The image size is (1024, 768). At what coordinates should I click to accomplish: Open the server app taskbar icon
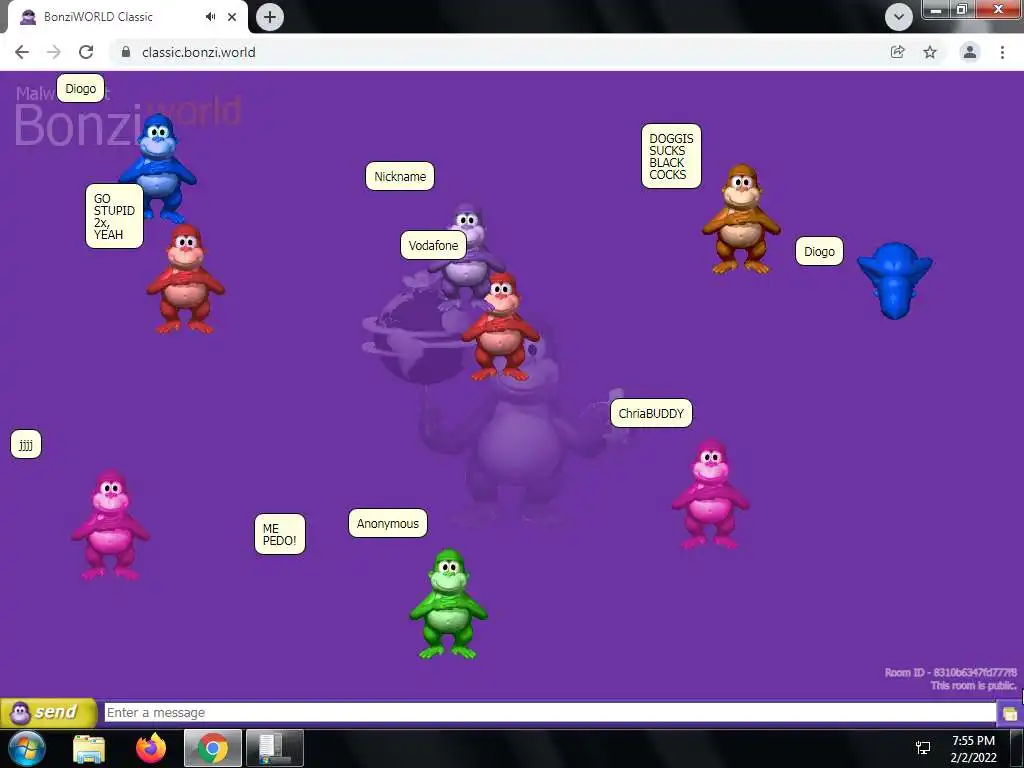[x=275, y=748]
